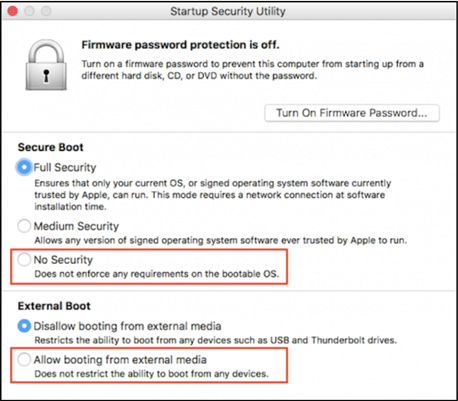Click the External Boot section heading
The width and height of the screenshot is (458, 401).
pyautogui.click(x=54, y=306)
